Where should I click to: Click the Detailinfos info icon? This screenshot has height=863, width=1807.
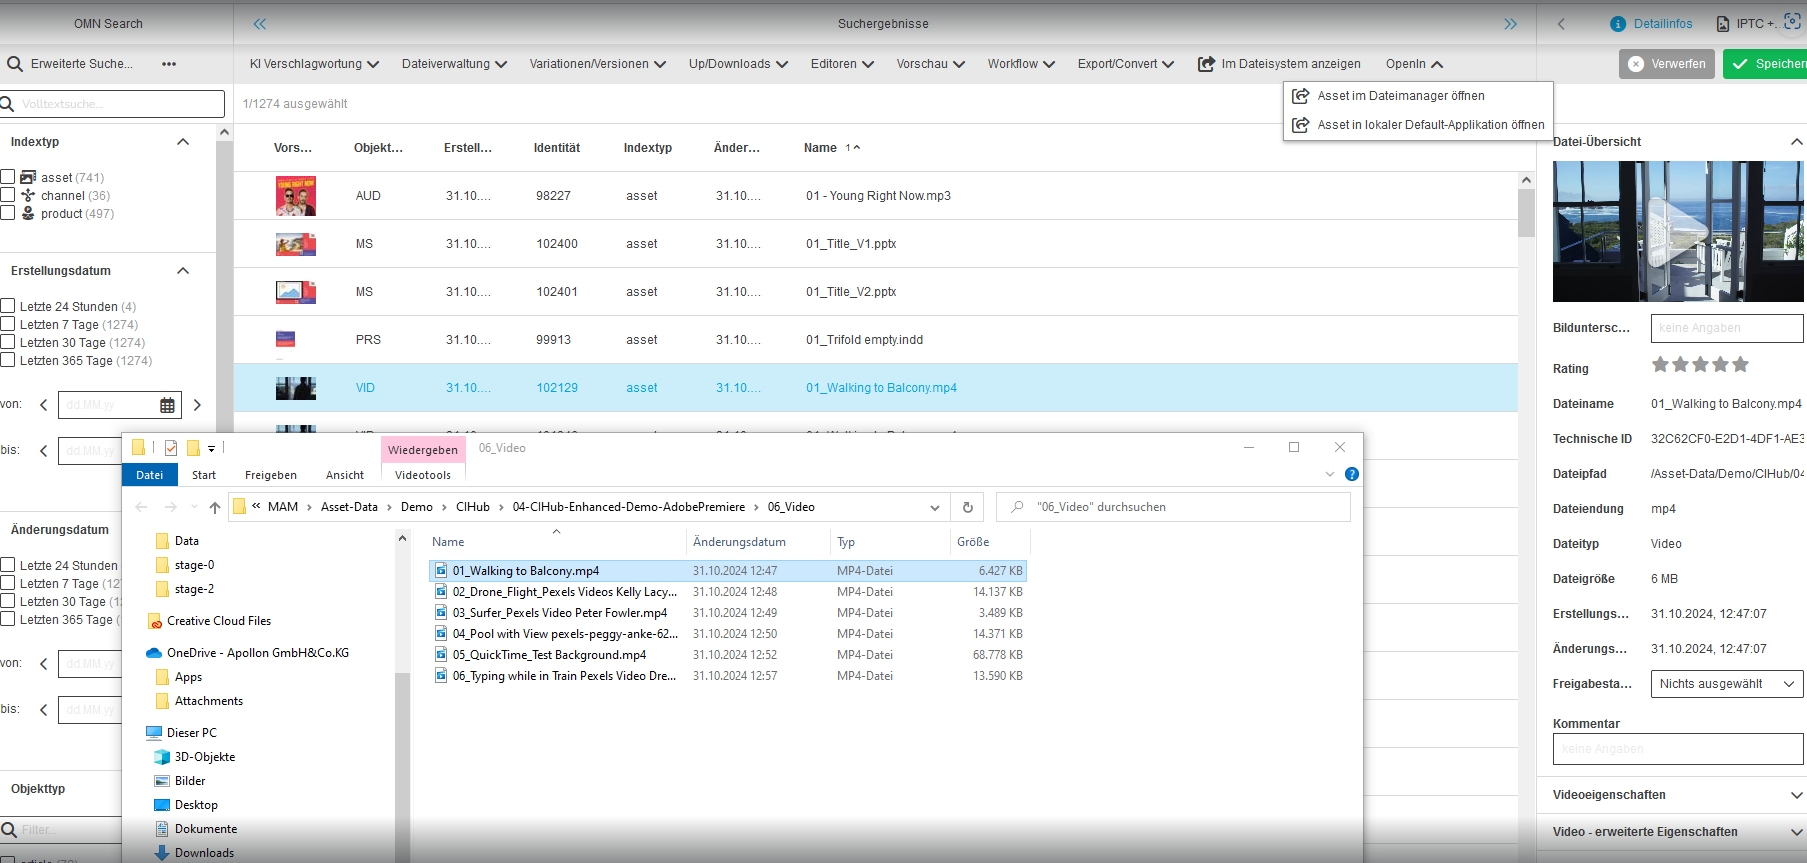point(1617,24)
